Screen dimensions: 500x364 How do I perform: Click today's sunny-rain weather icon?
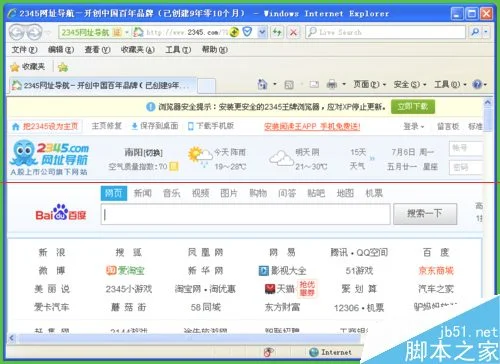[x=200, y=156]
